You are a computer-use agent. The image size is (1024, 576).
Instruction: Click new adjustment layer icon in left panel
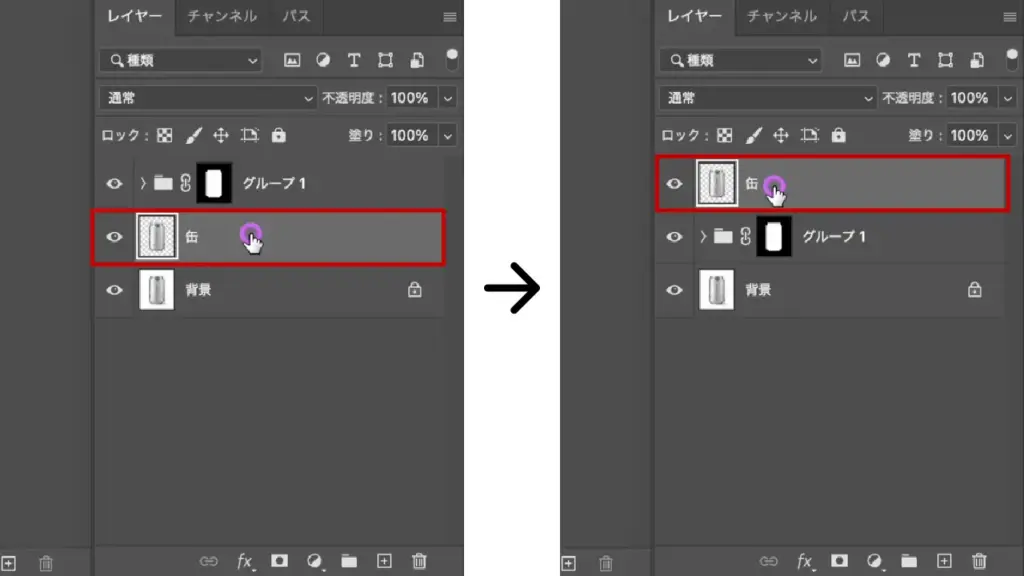click(315, 561)
